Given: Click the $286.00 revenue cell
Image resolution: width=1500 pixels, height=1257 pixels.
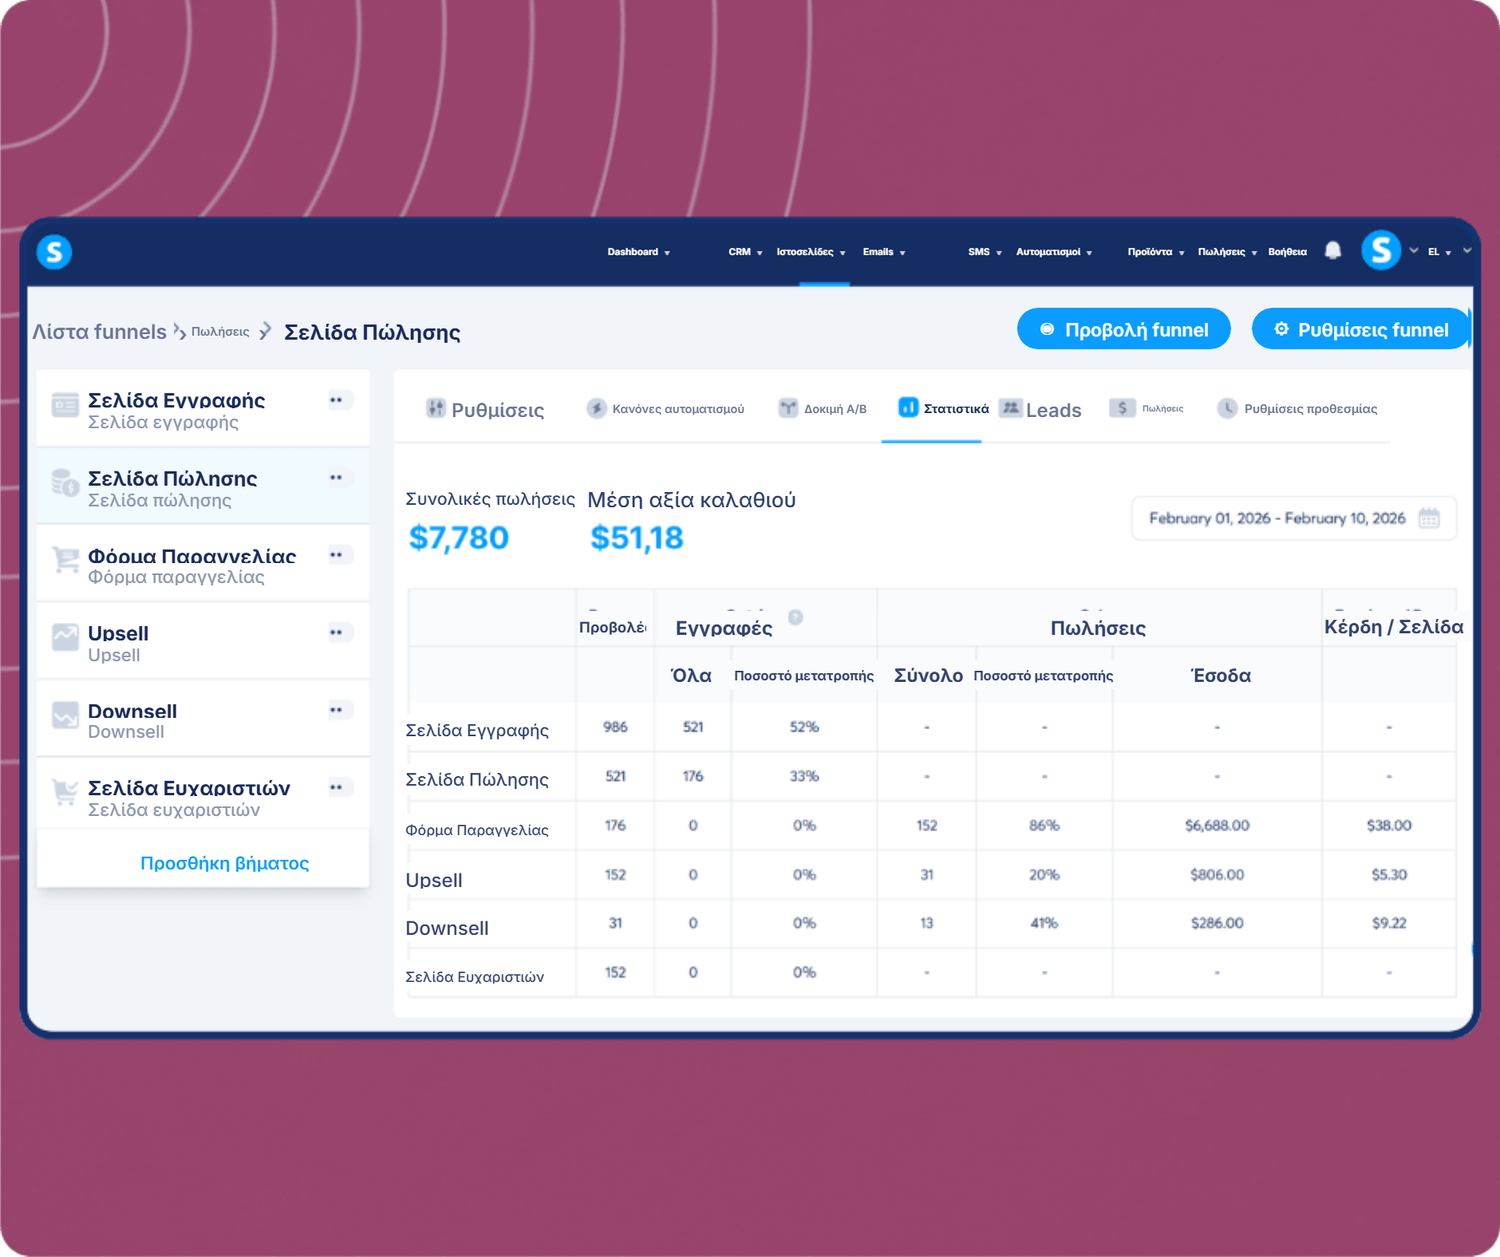Looking at the screenshot, I should click(x=1217, y=923).
